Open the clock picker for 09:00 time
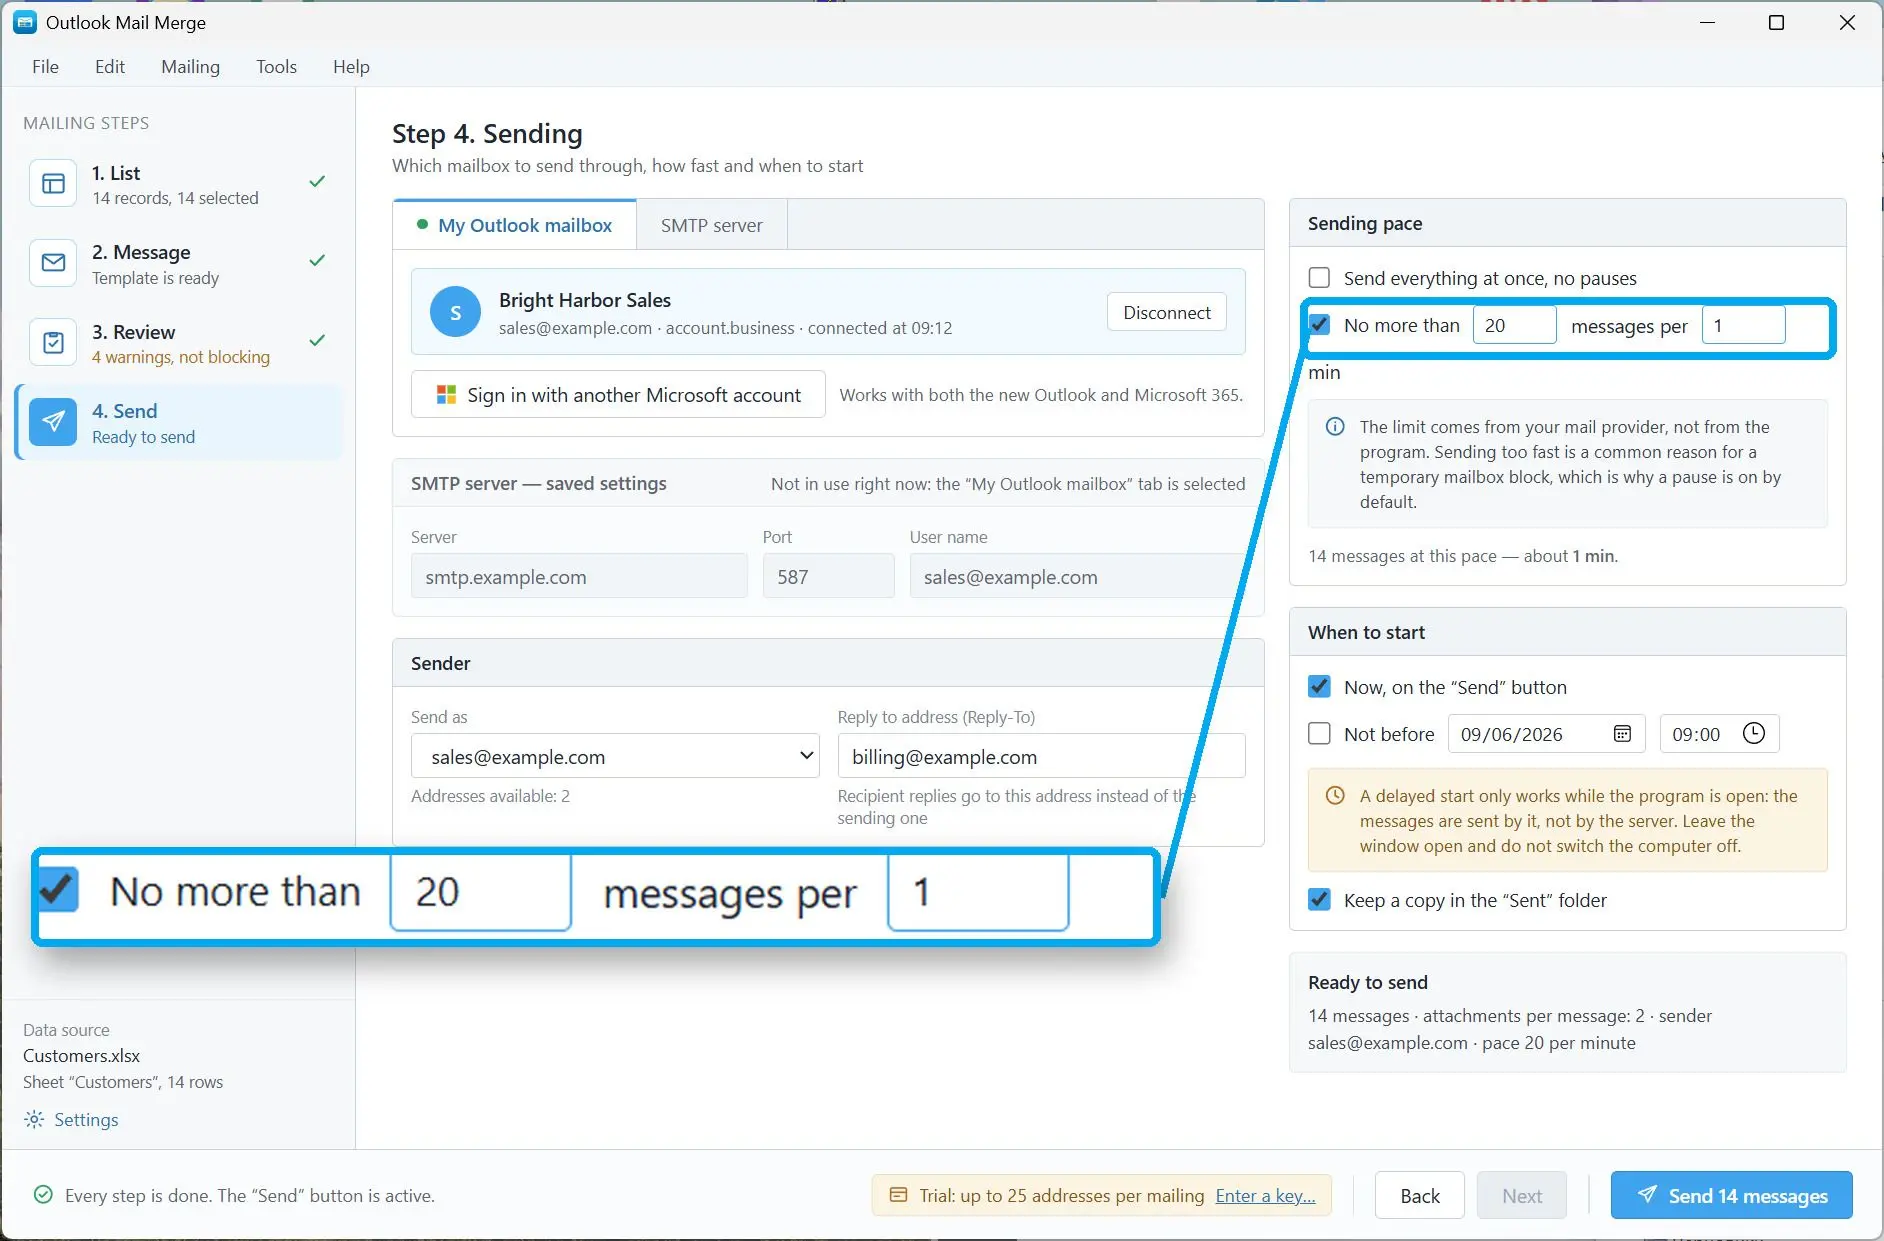The image size is (1884, 1241). [x=1754, y=734]
